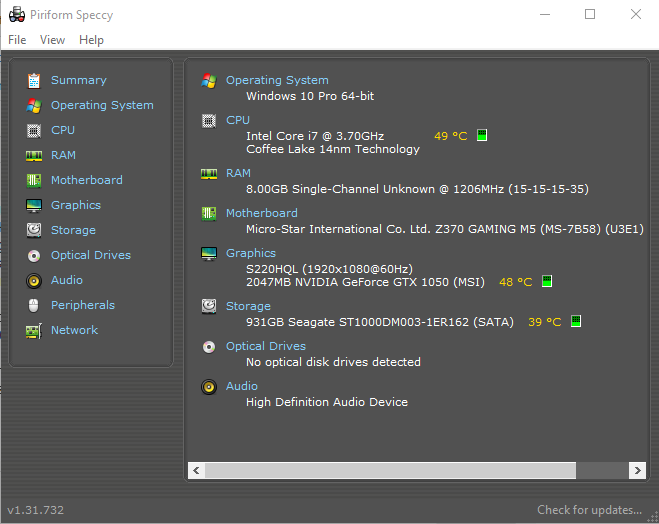This screenshot has height=524, width=659.
Task: Click the scroll right arrow
Action: (637, 470)
